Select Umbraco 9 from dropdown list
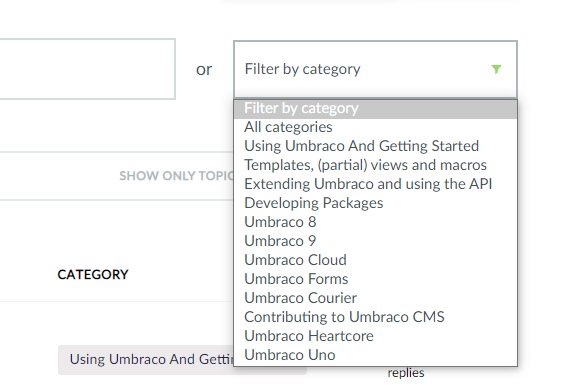The image size is (583, 385). [375, 241]
